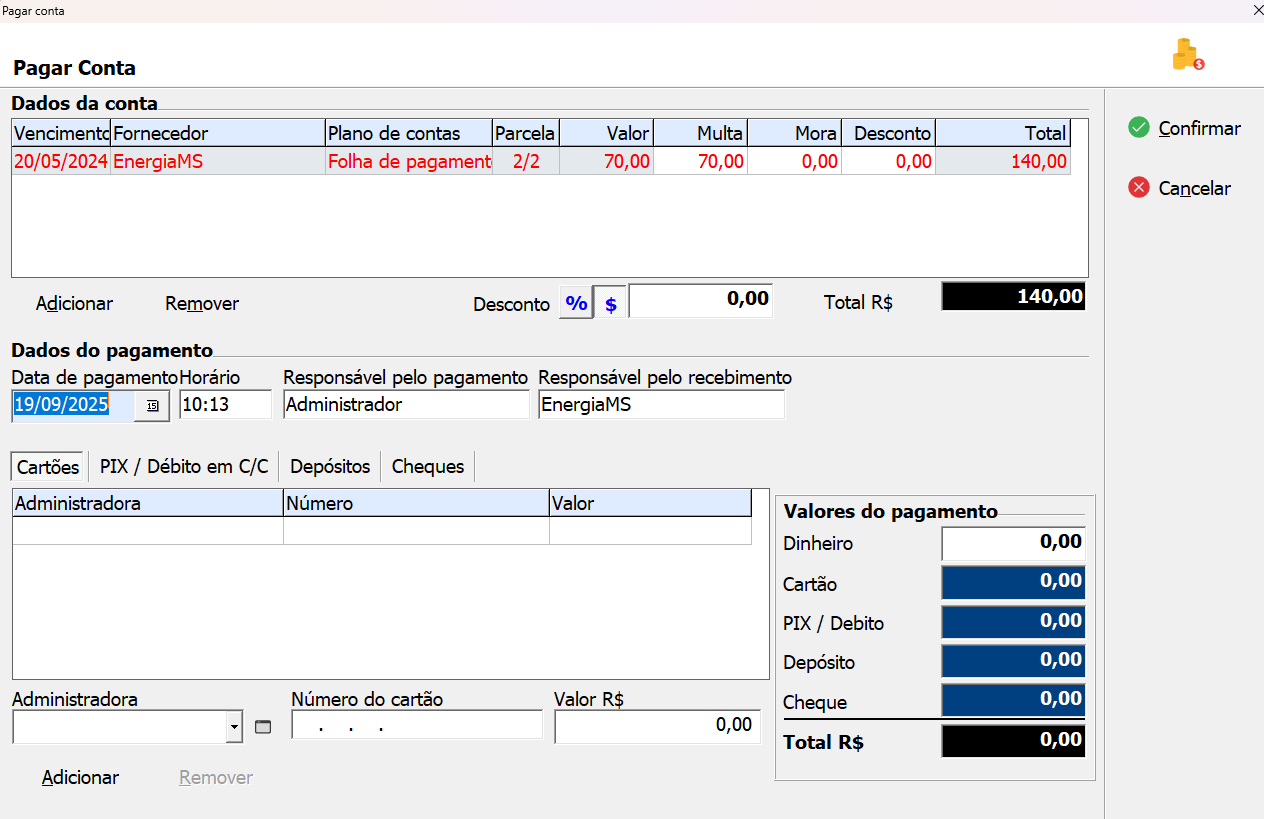Select the 2/2 parcela cell
The image size is (1264, 819).
click(526, 161)
